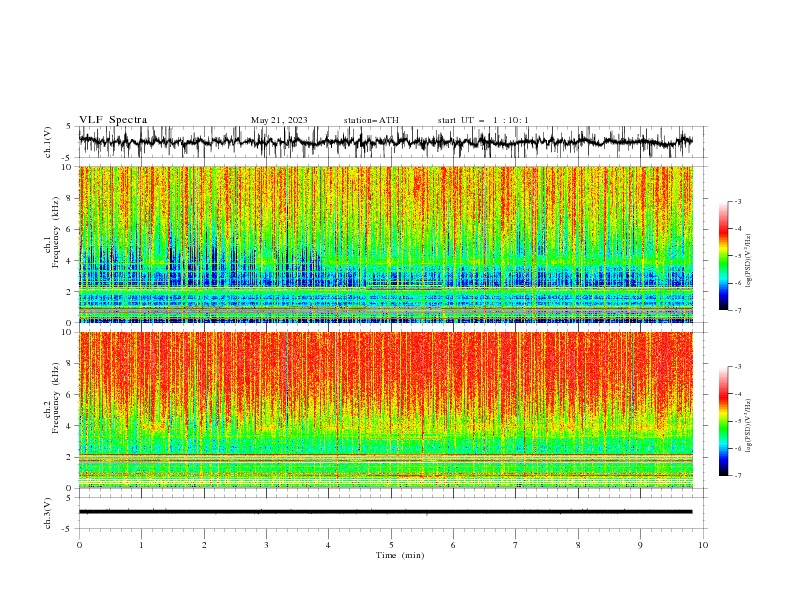Click inside the ch.1 spectrogram panel

click(386, 244)
